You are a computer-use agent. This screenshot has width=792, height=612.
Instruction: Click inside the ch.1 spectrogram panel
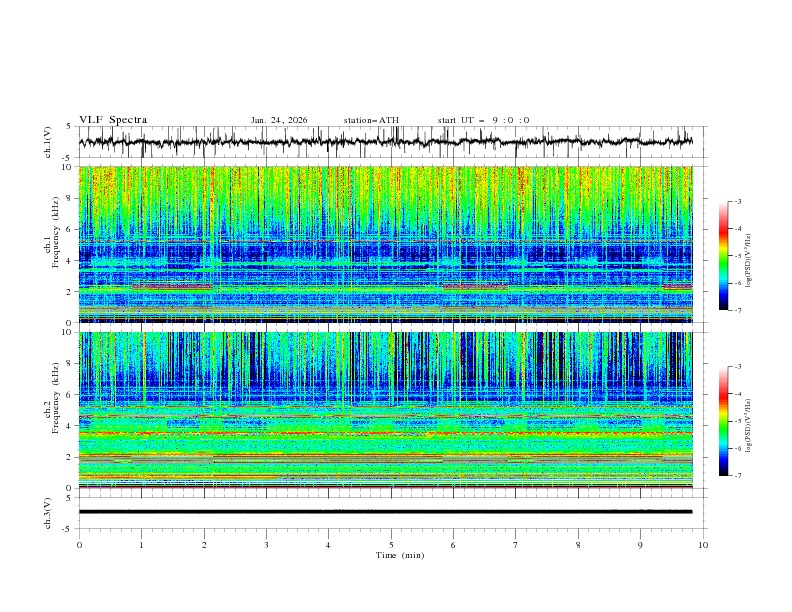click(385, 244)
